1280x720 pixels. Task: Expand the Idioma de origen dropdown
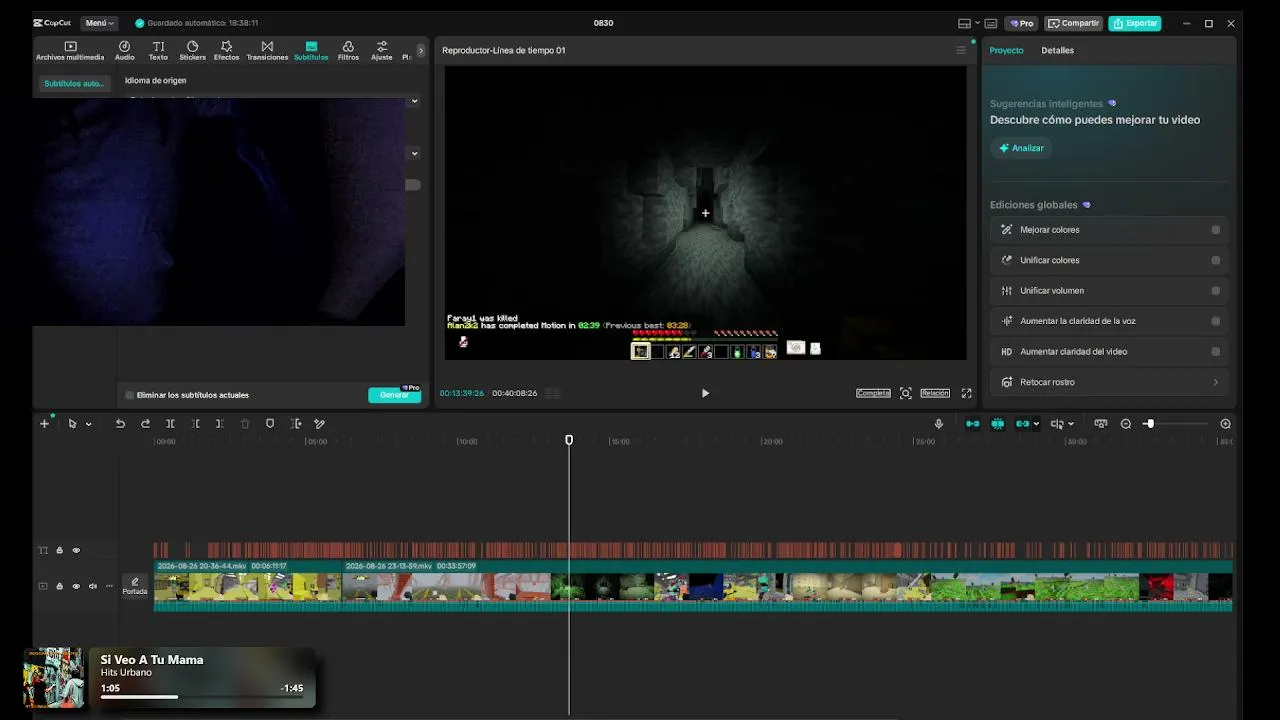pyautogui.click(x=414, y=101)
